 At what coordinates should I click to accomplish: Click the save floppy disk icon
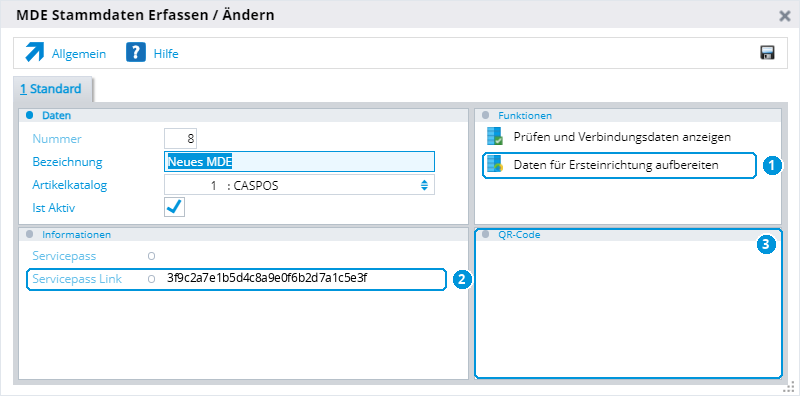tap(767, 53)
